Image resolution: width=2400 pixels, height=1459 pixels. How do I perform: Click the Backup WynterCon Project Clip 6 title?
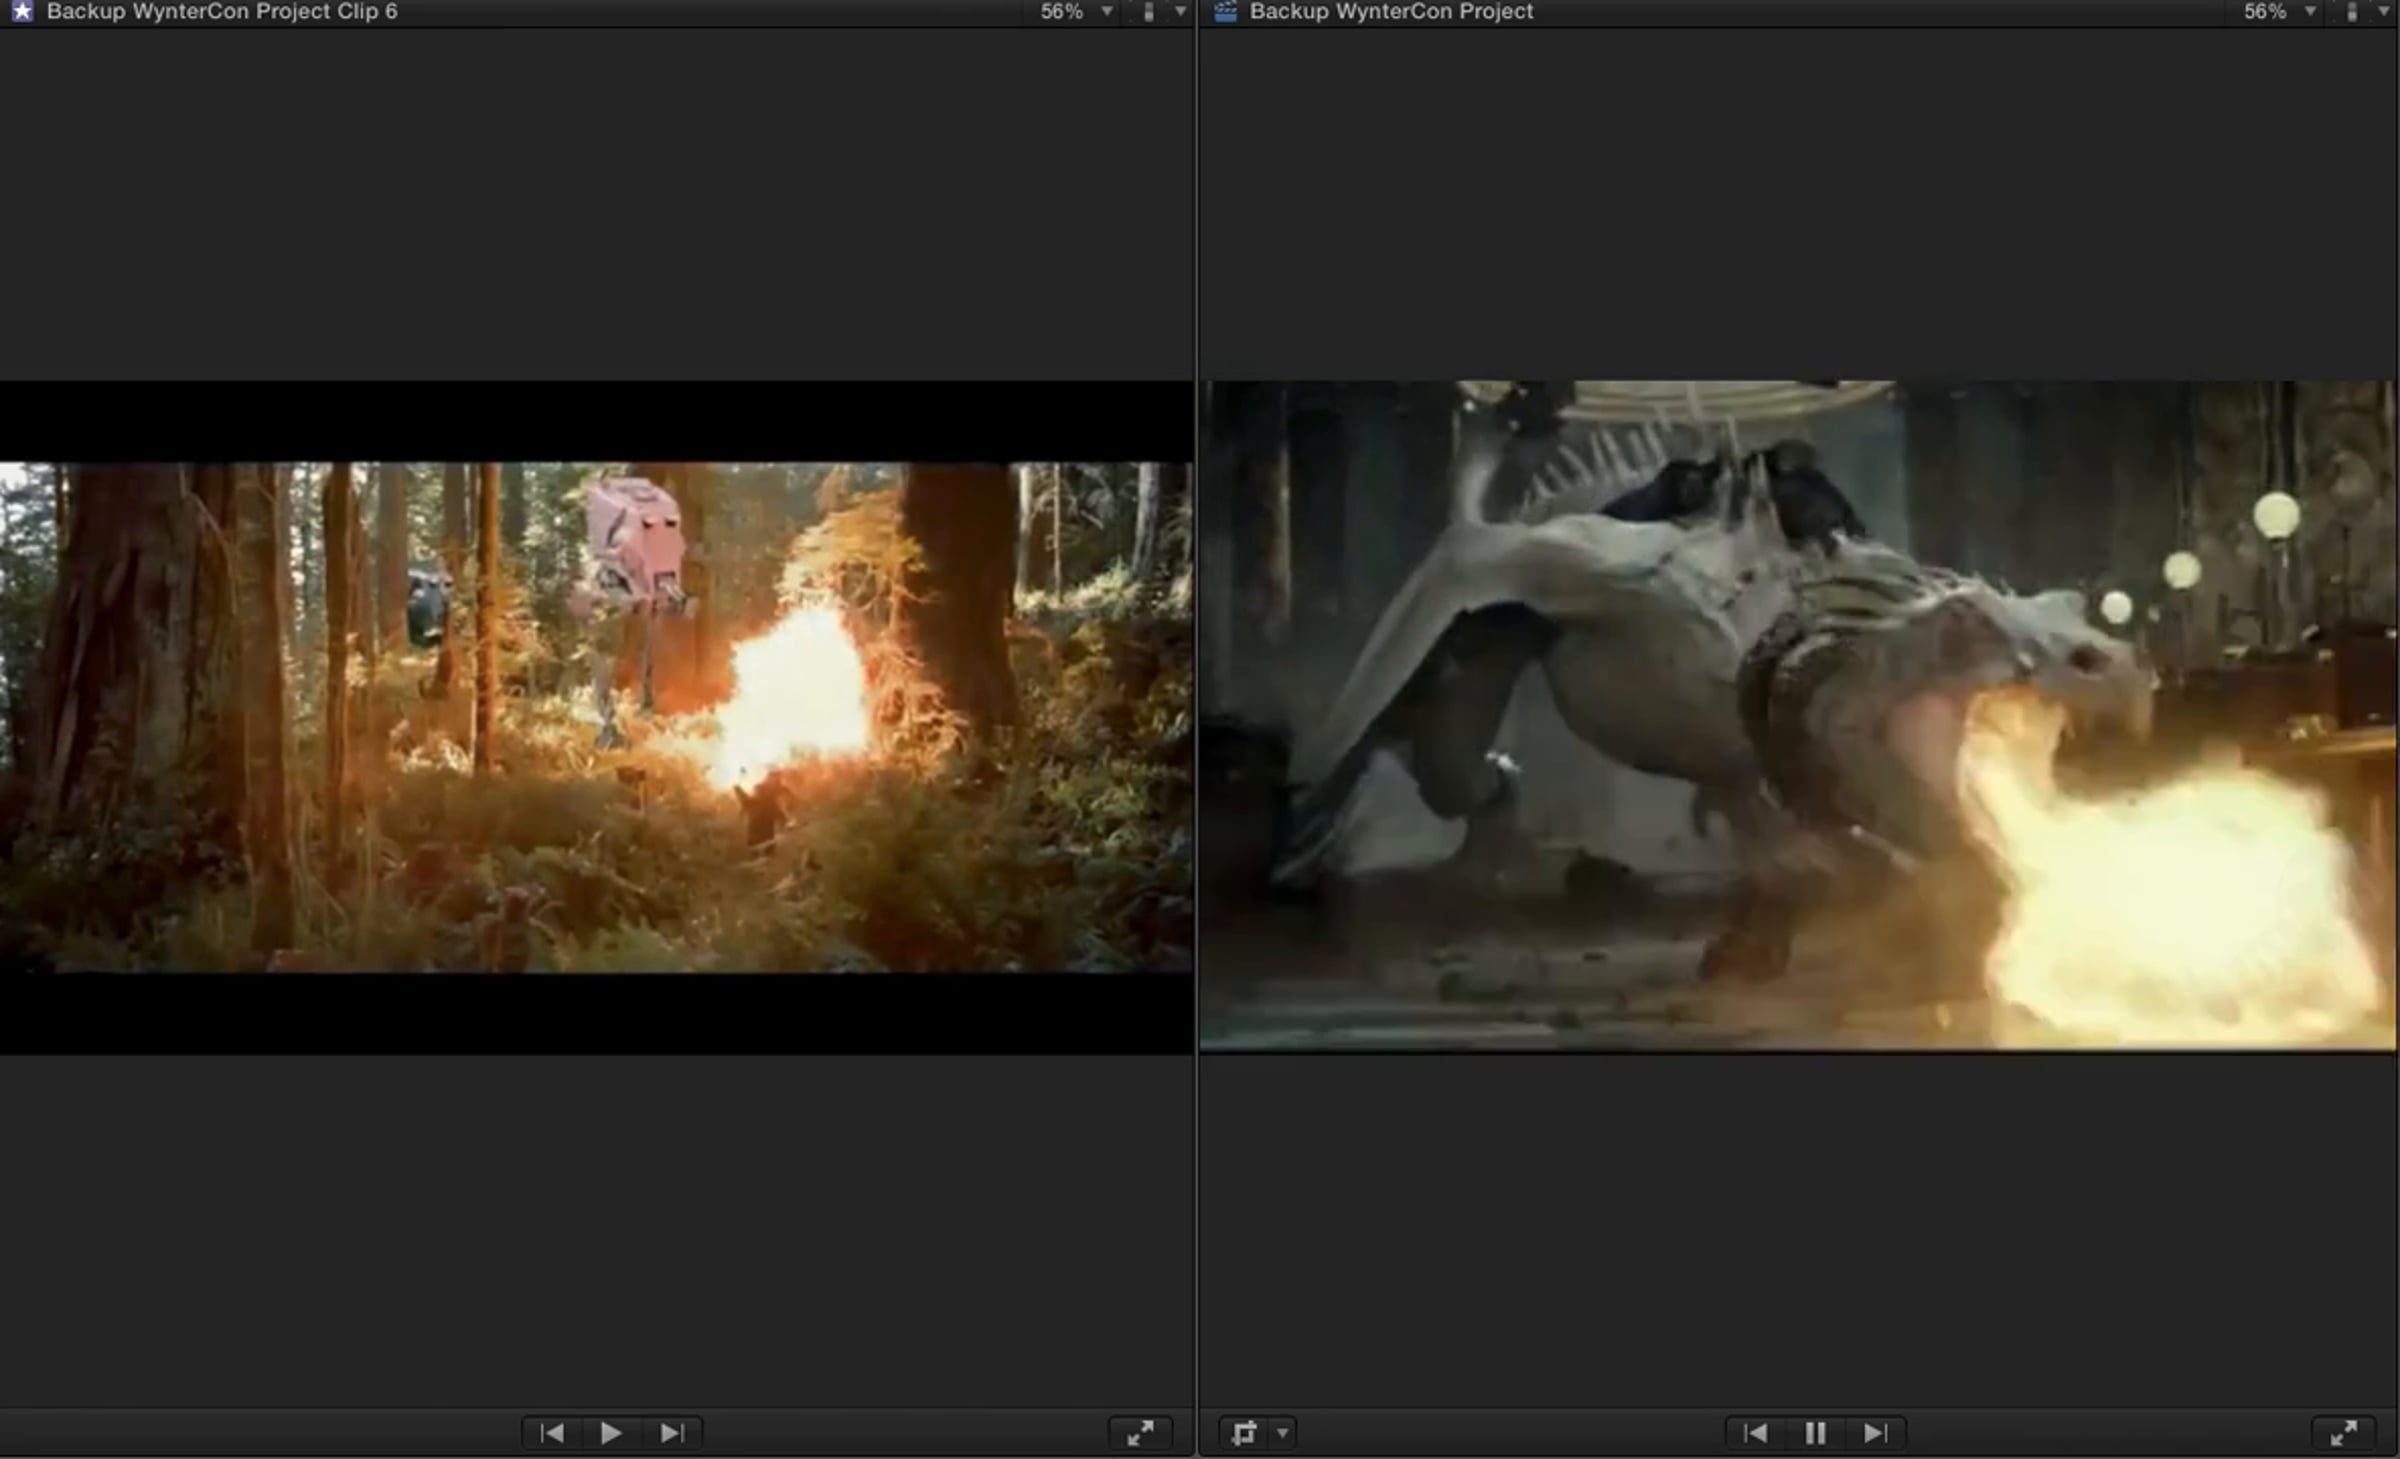(x=222, y=11)
